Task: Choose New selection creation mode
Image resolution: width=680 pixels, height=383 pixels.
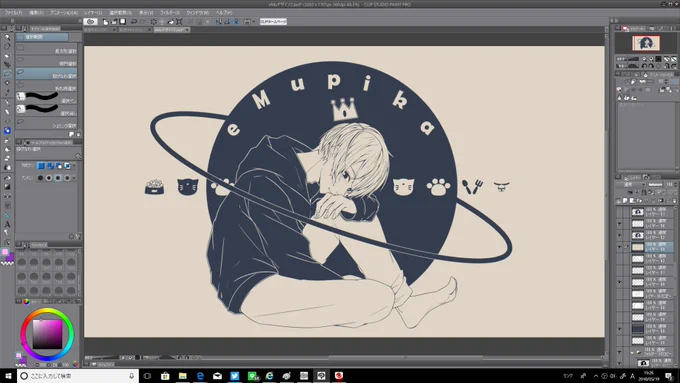Action: pos(41,166)
